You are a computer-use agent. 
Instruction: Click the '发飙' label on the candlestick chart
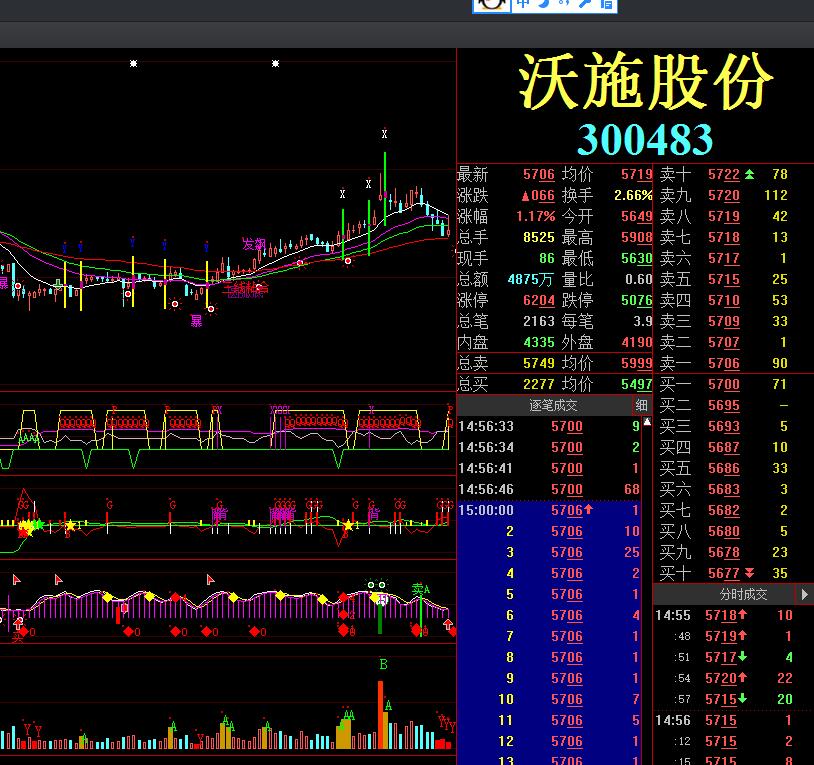point(254,244)
